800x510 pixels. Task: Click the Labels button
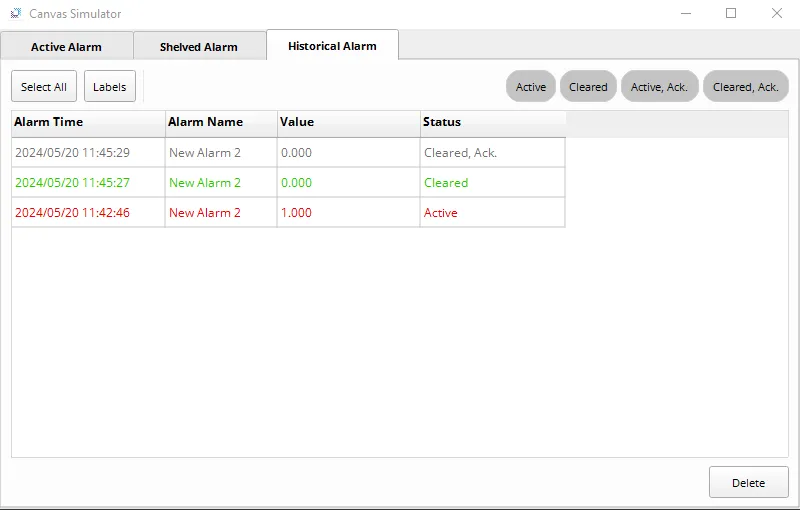tap(110, 87)
